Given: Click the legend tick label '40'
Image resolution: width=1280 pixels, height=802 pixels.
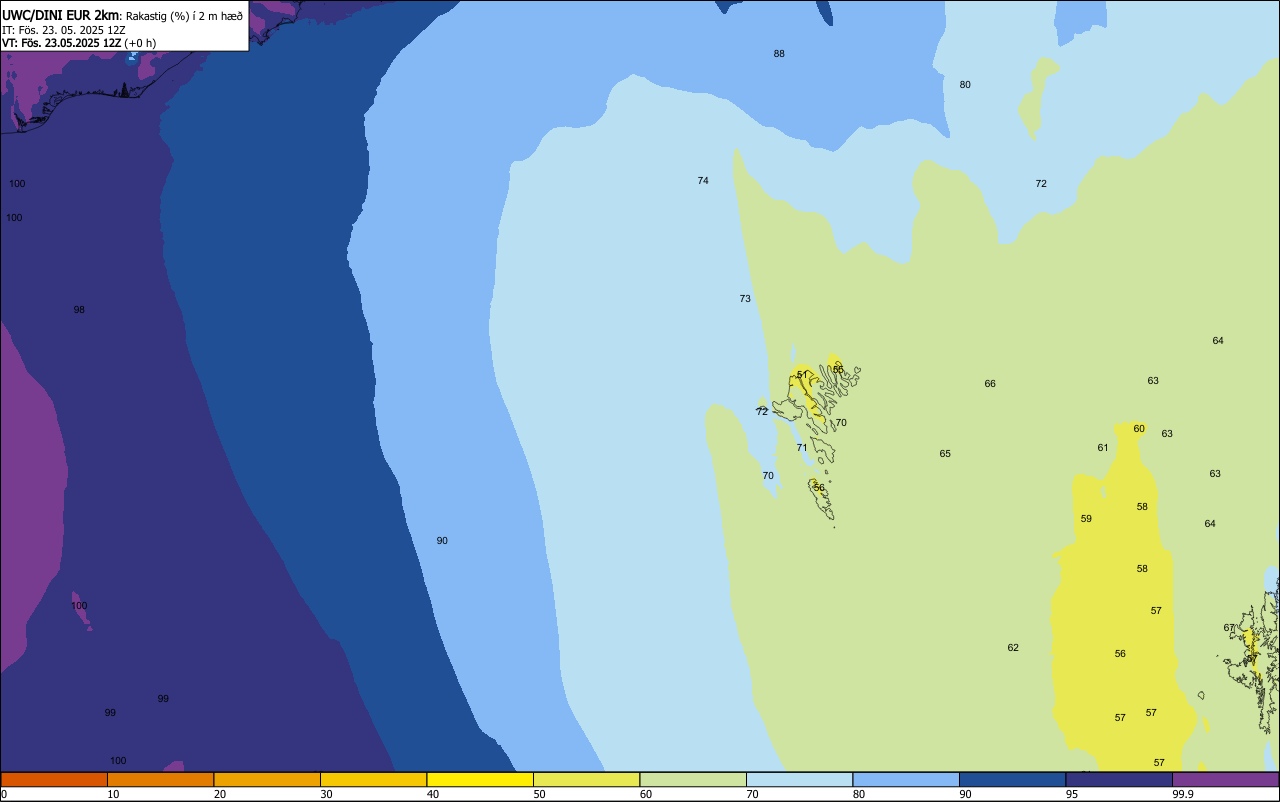Looking at the screenshot, I should pyautogui.click(x=433, y=794).
